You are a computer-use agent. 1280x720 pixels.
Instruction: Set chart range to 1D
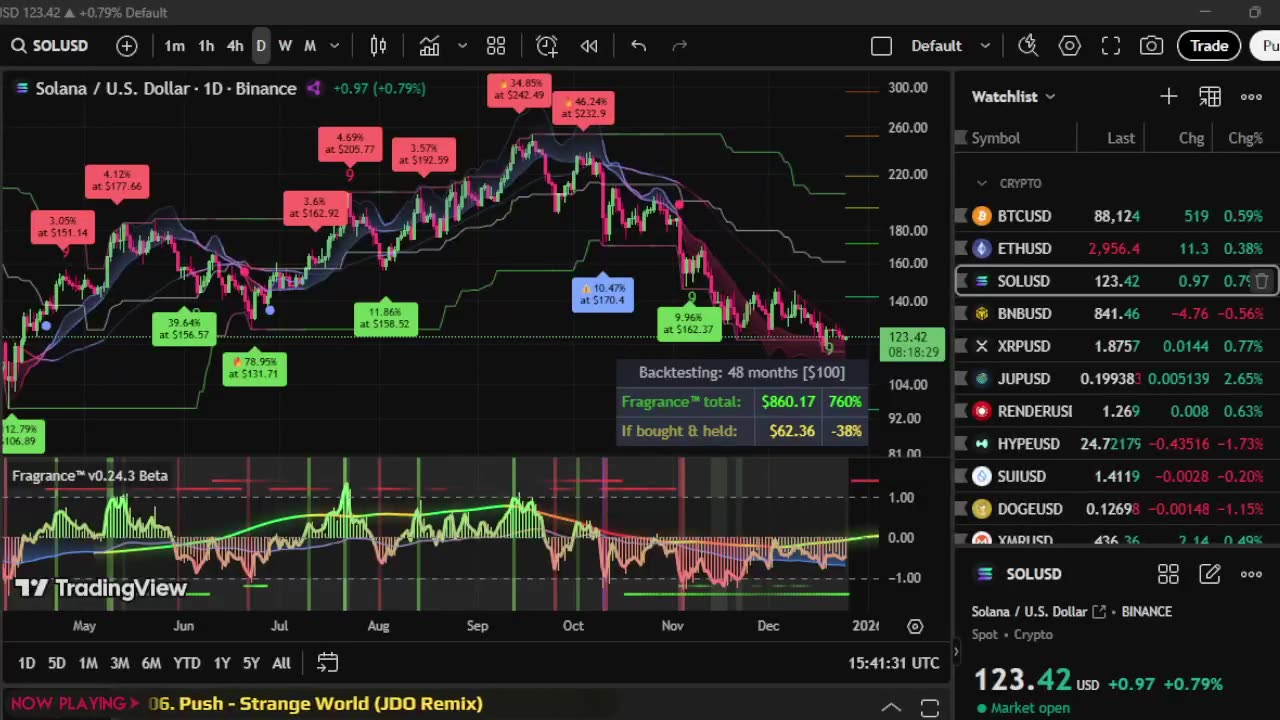27,663
